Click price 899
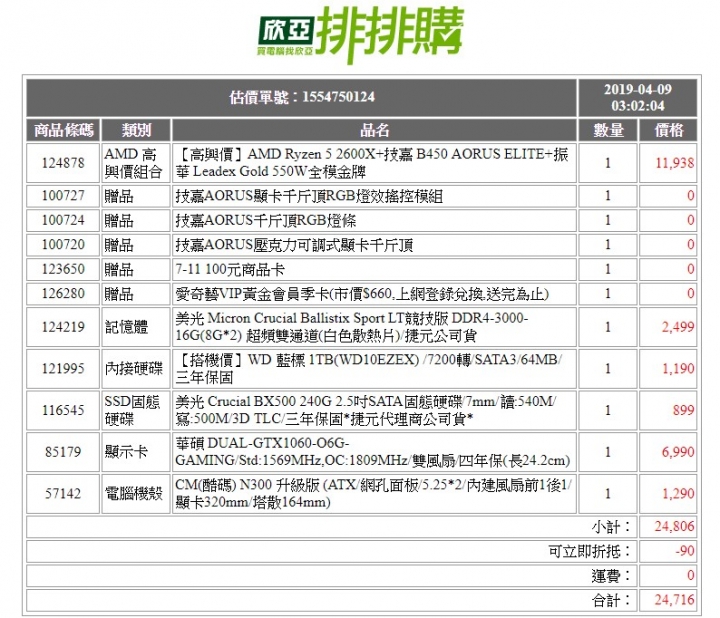Image resolution: width=720 pixels, height=618 pixels. [x=683, y=410]
